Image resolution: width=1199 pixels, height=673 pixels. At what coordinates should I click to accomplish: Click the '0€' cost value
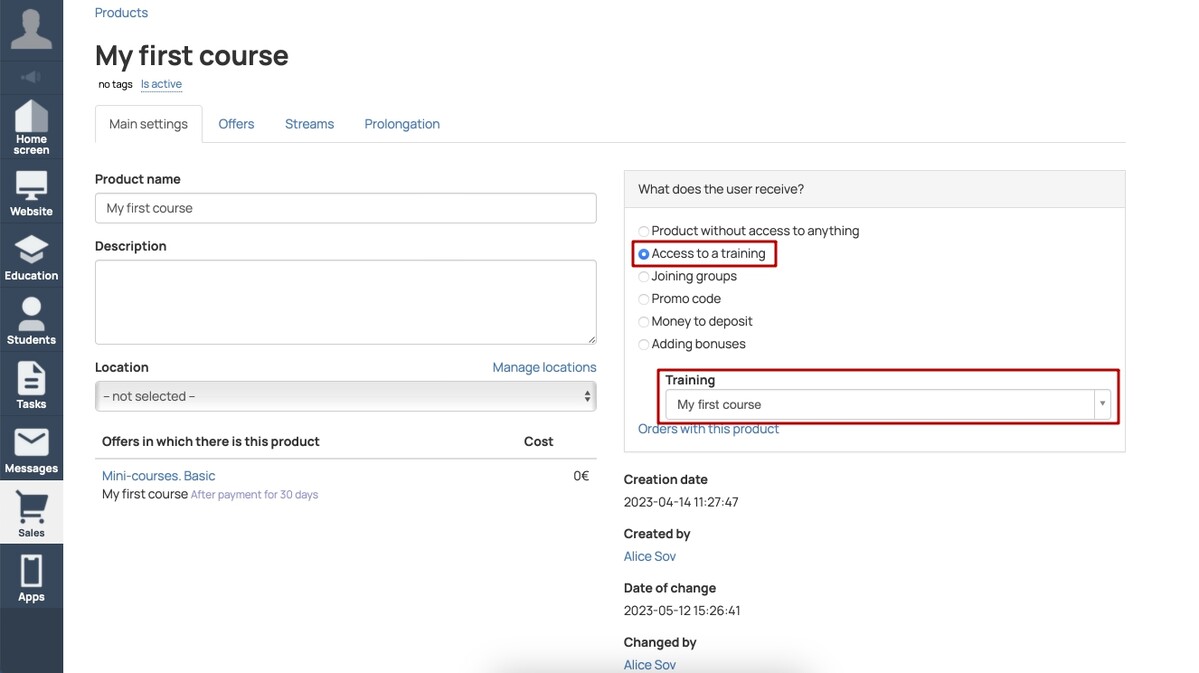click(581, 476)
